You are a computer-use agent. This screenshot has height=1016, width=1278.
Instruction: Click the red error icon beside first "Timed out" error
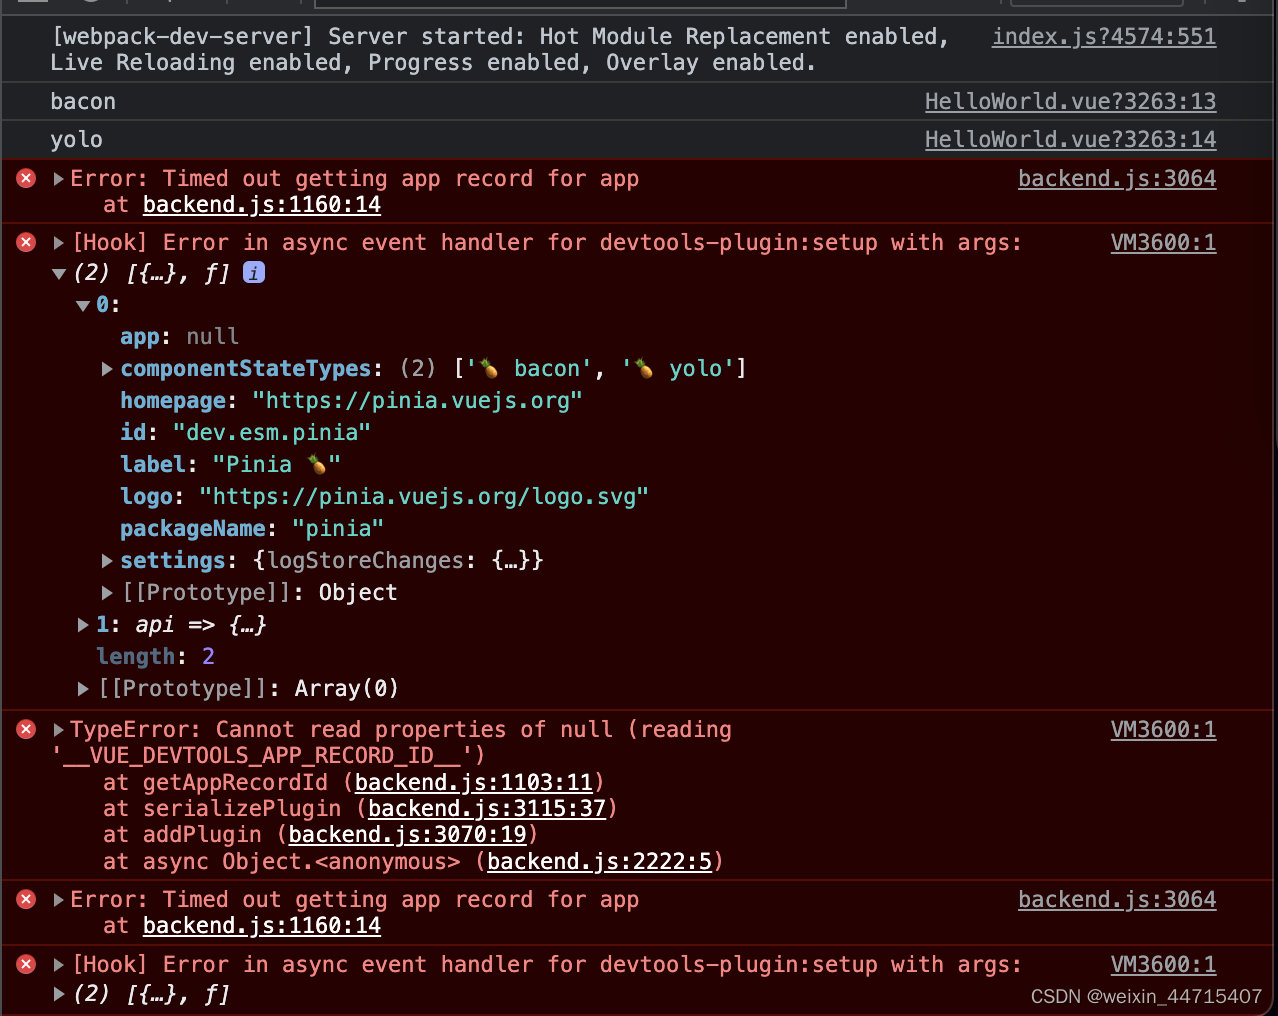[x=25, y=178]
